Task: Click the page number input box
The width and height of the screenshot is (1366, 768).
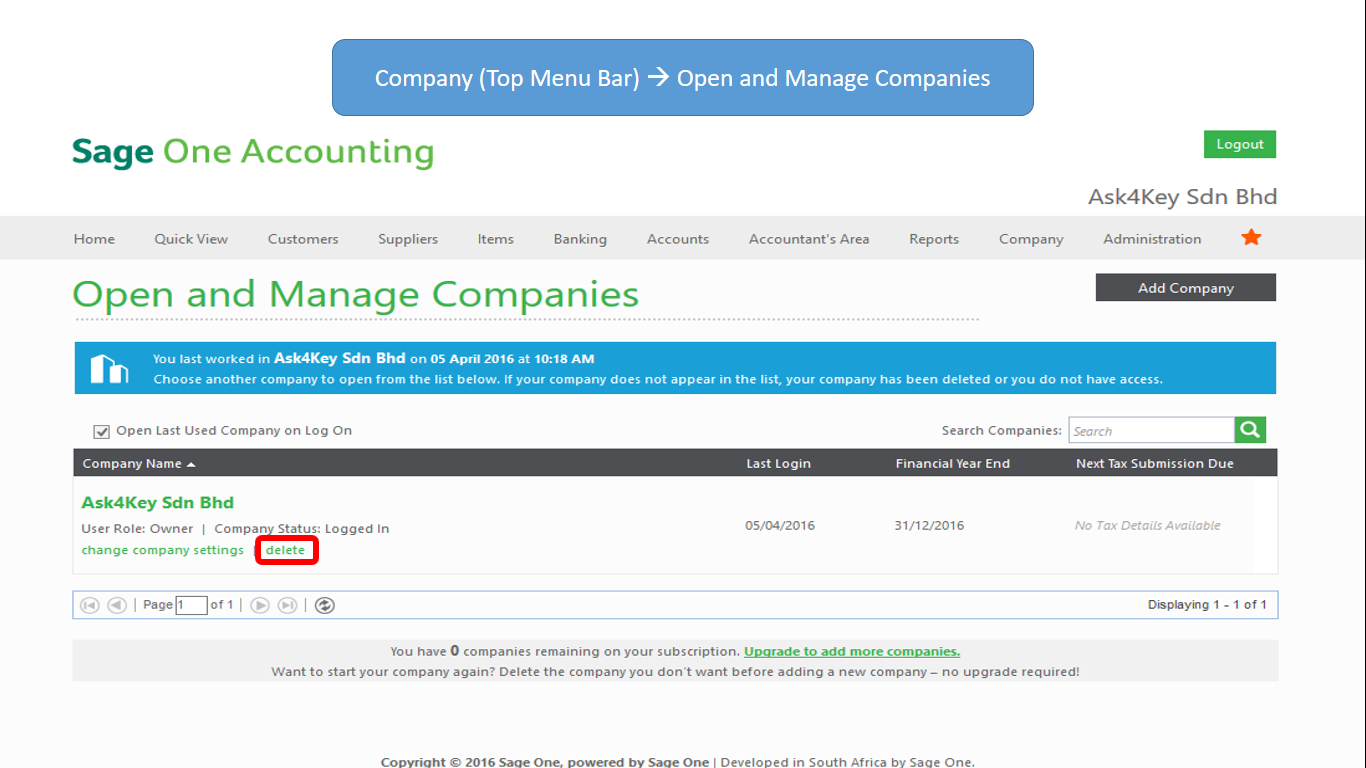Action: tap(191, 605)
